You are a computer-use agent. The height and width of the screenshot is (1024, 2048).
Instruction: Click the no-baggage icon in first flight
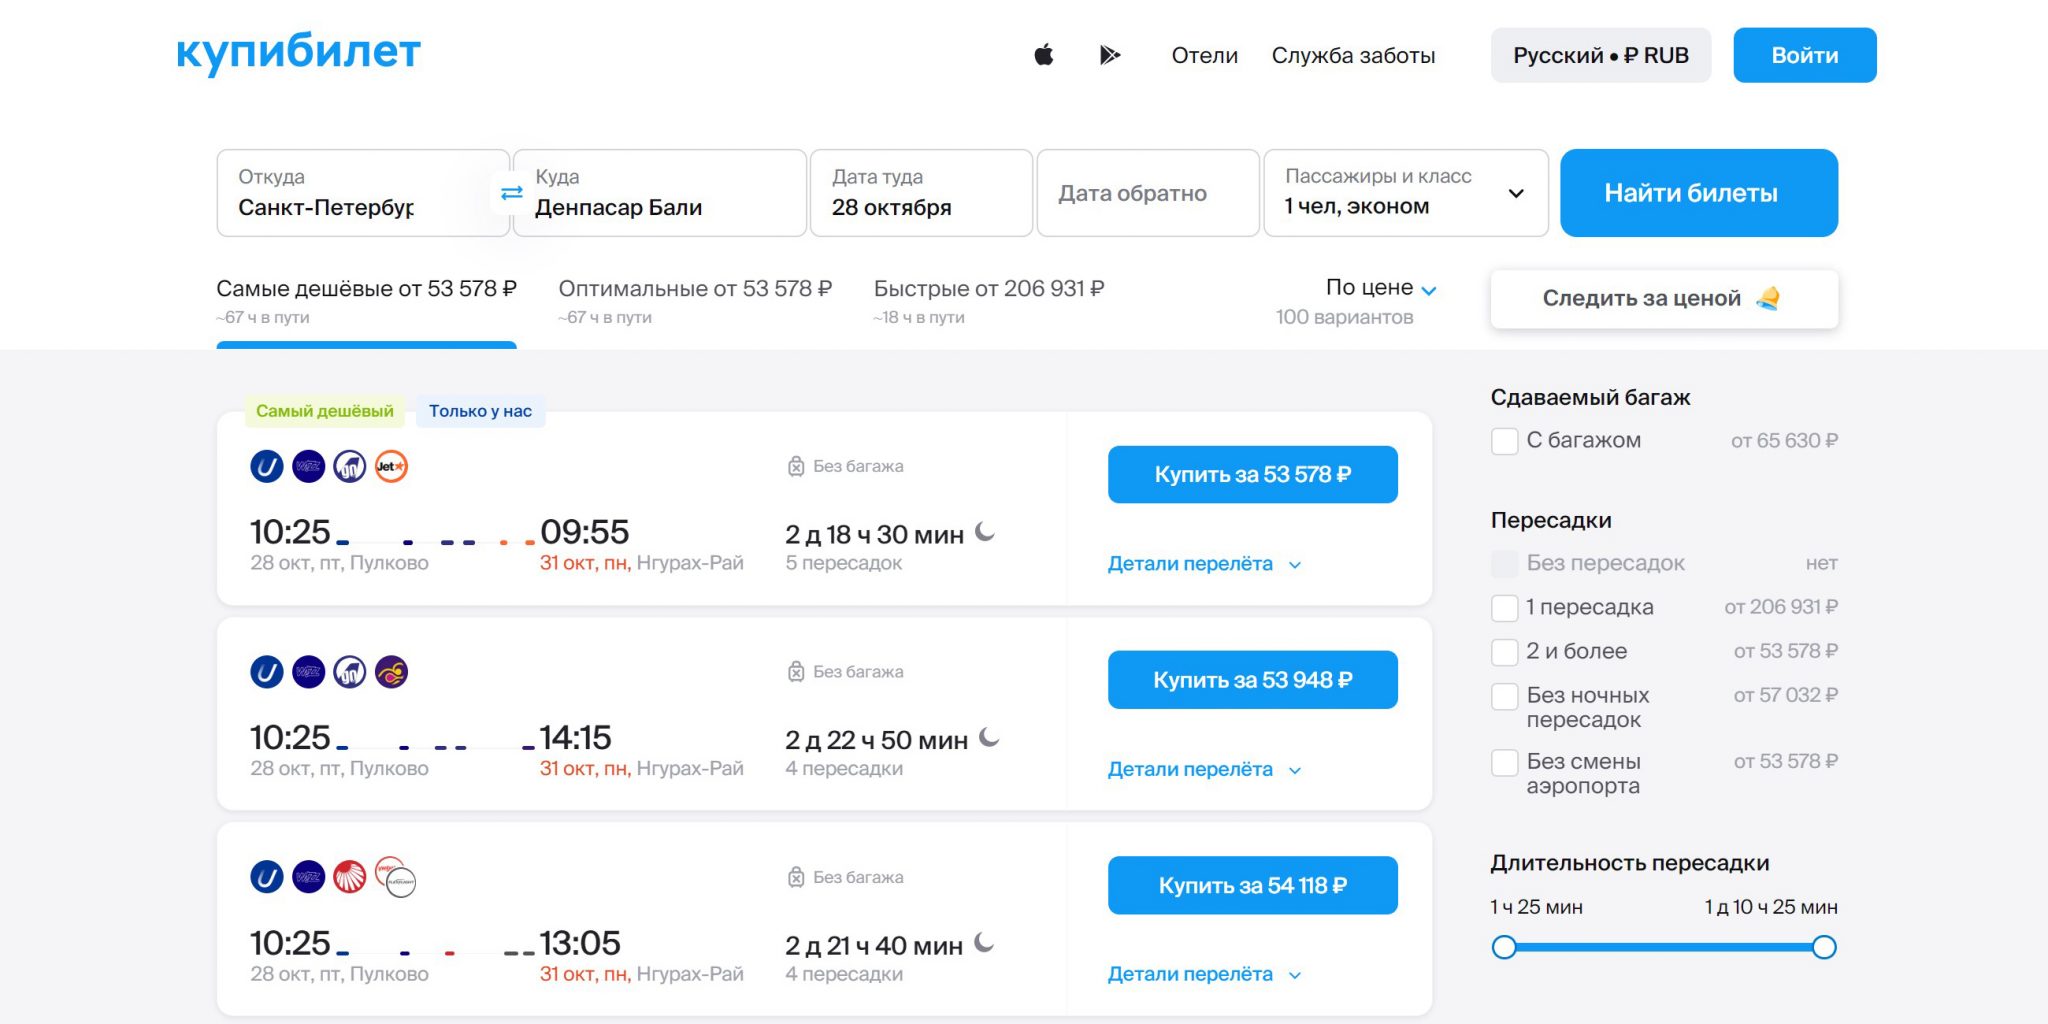coord(796,467)
